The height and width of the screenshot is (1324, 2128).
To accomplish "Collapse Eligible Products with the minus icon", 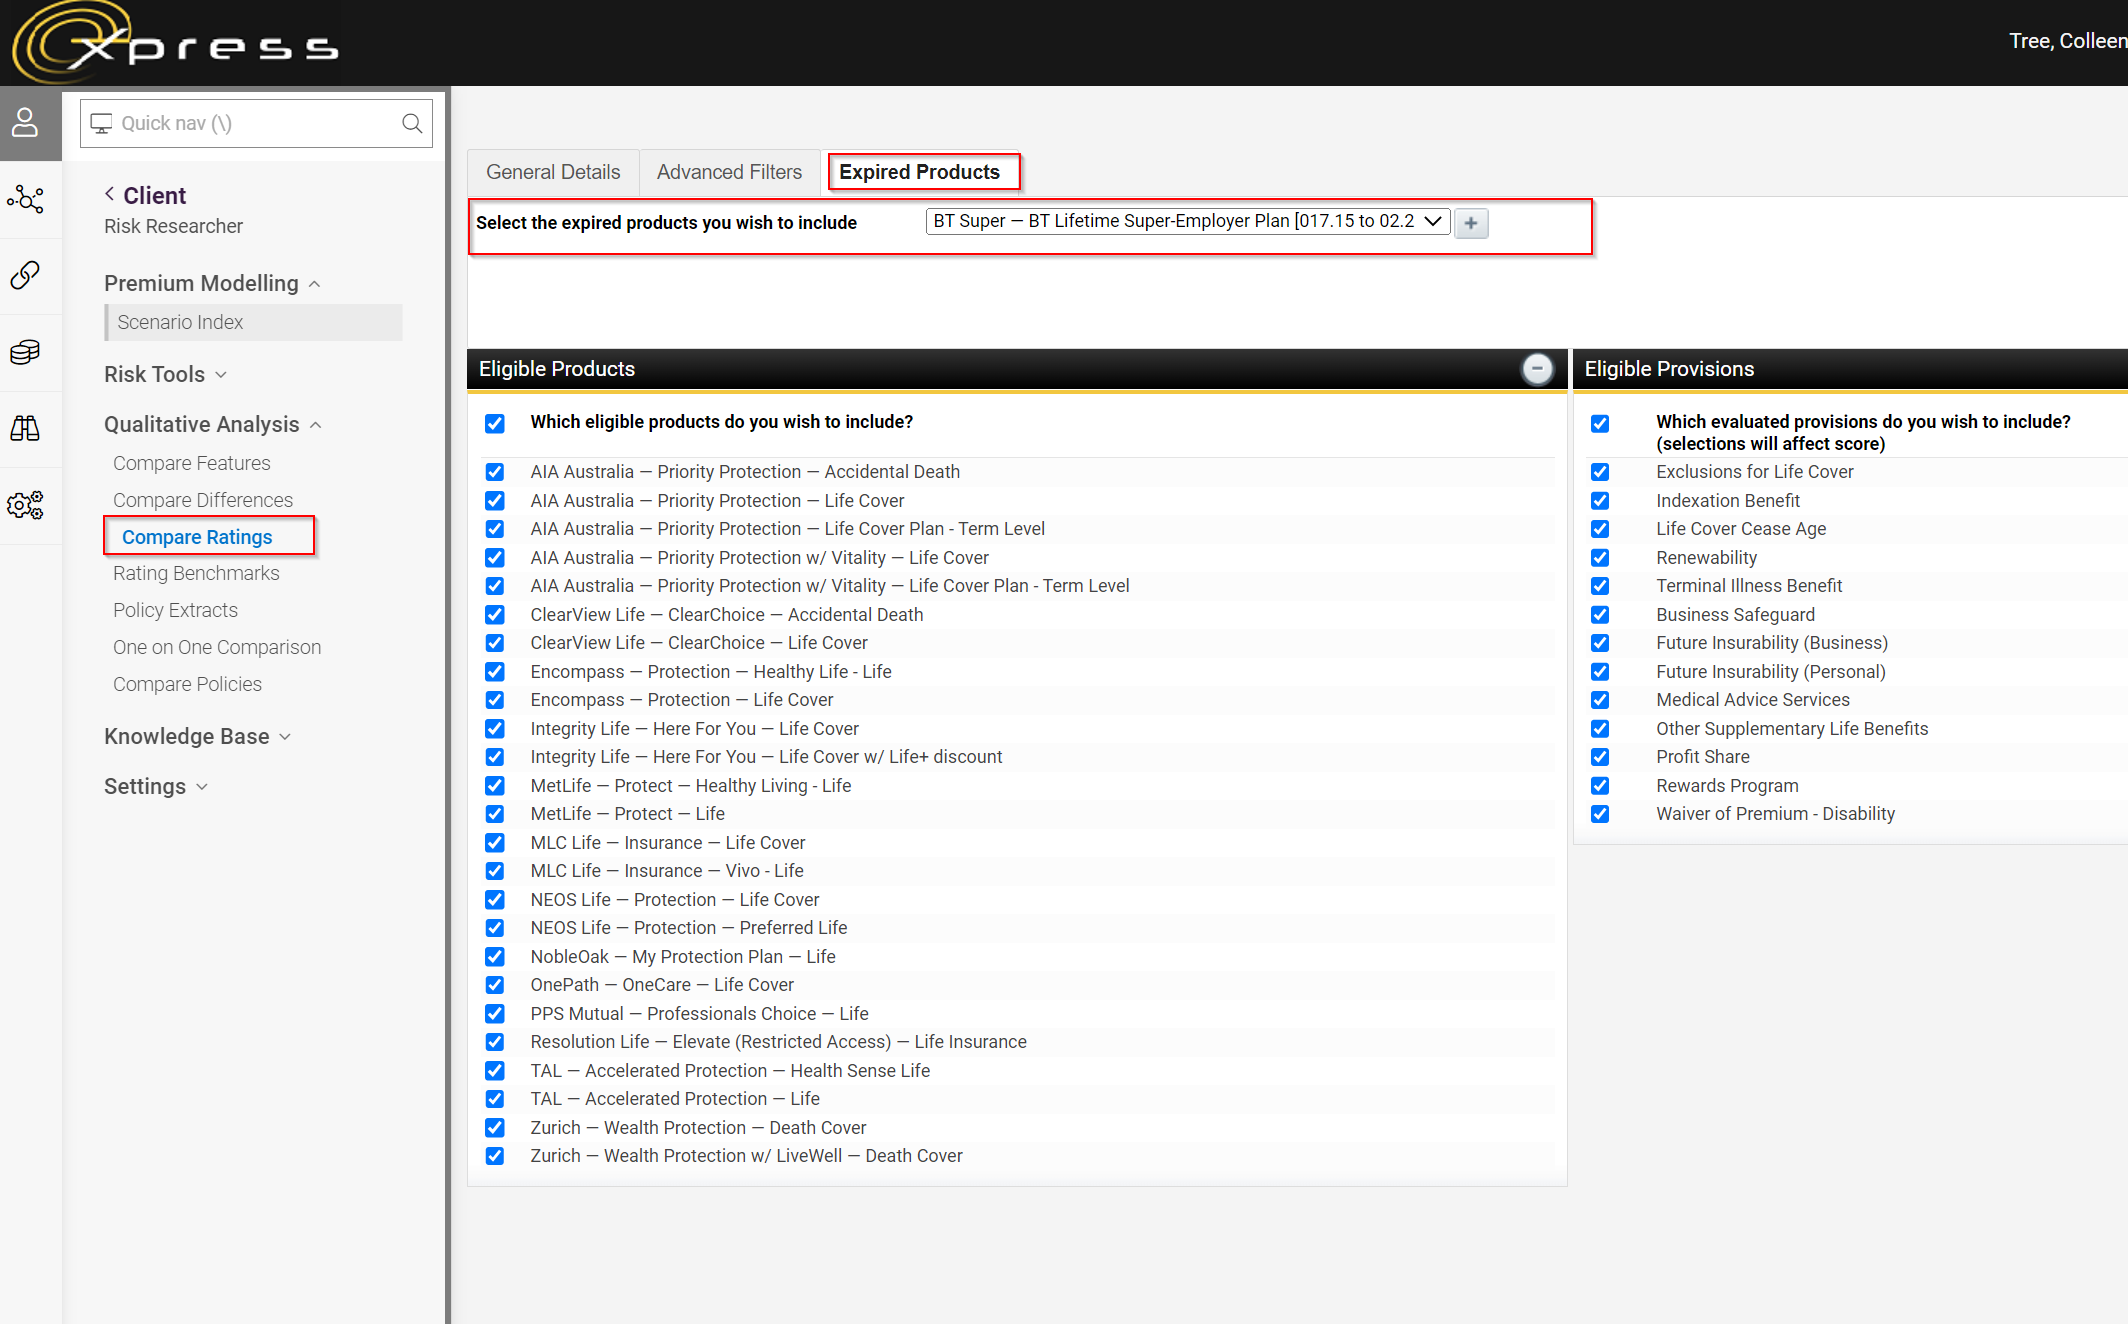I will [x=1537, y=369].
